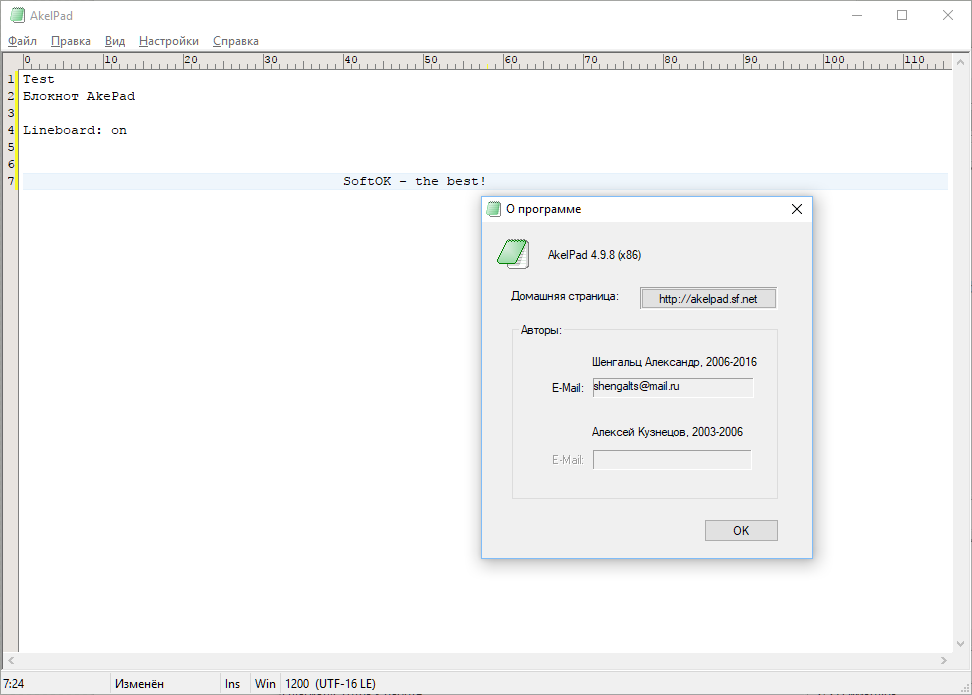
Task: Click the ruler mark 50
Action: (431, 60)
